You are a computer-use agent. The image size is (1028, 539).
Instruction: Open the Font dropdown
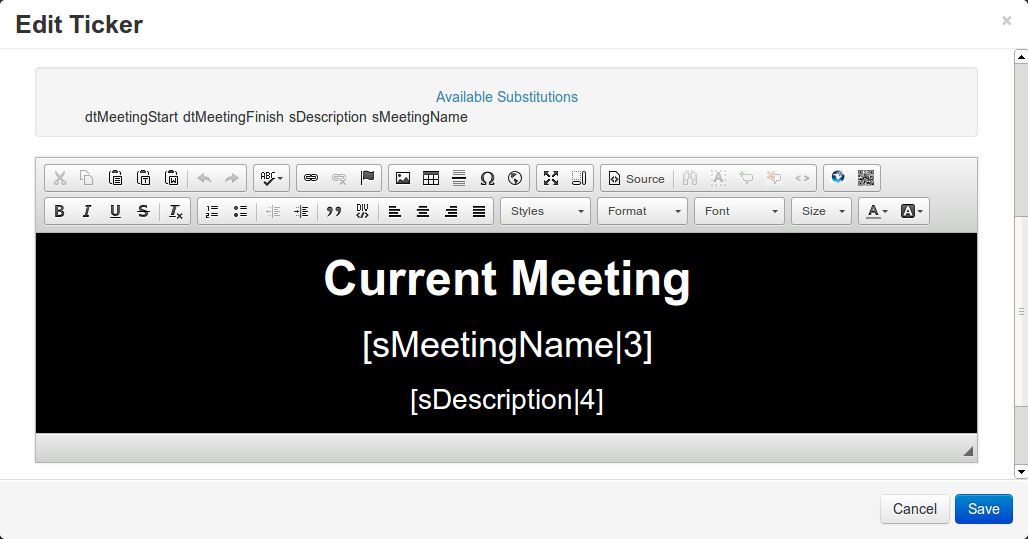(x=739, y=211)
